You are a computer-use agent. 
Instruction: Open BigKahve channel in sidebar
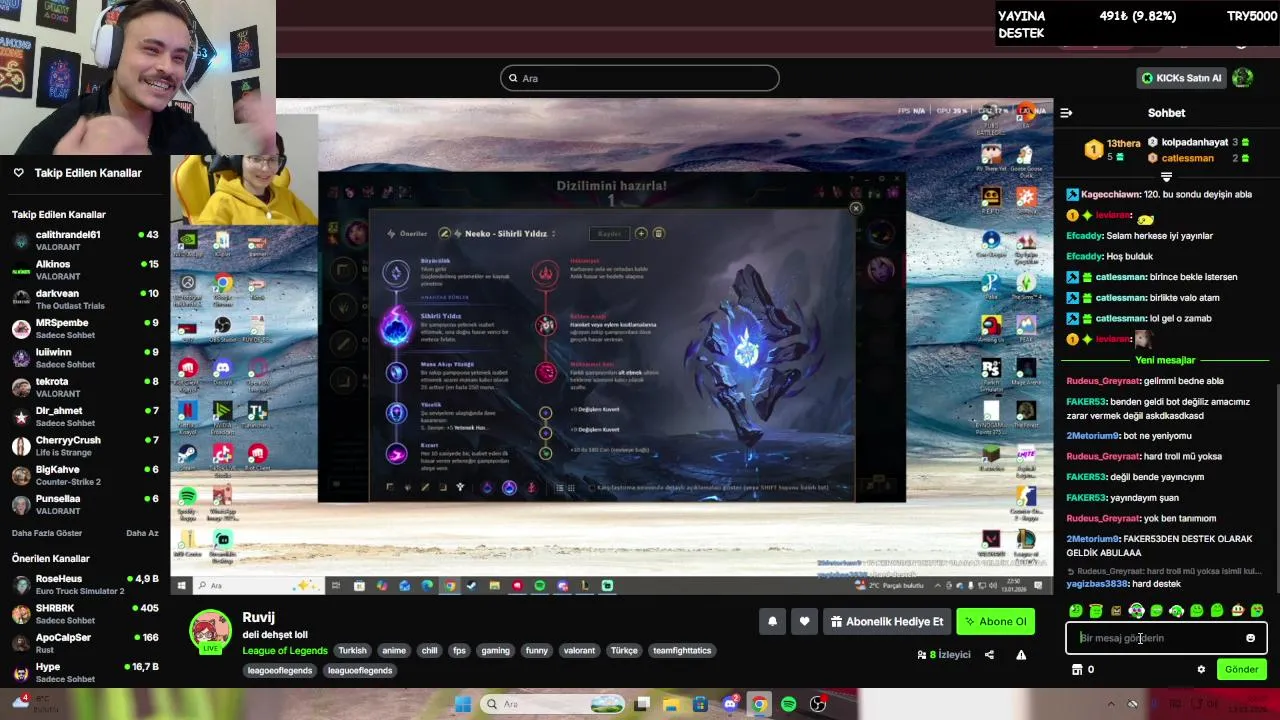pos(85,475)
